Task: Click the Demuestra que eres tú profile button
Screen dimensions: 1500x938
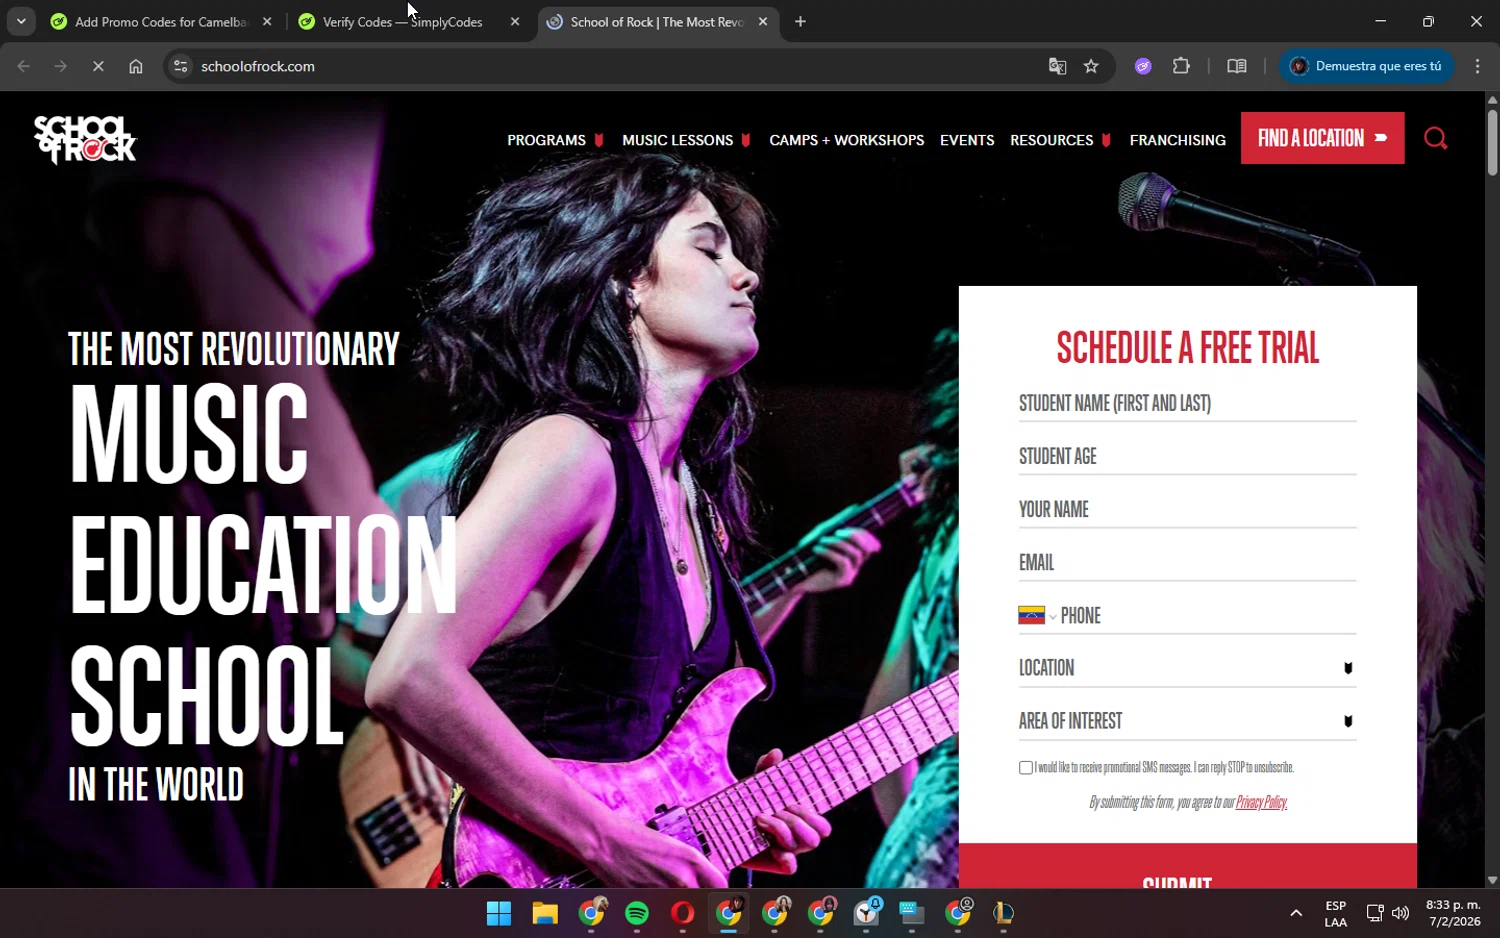Action: click(1366, 66)
